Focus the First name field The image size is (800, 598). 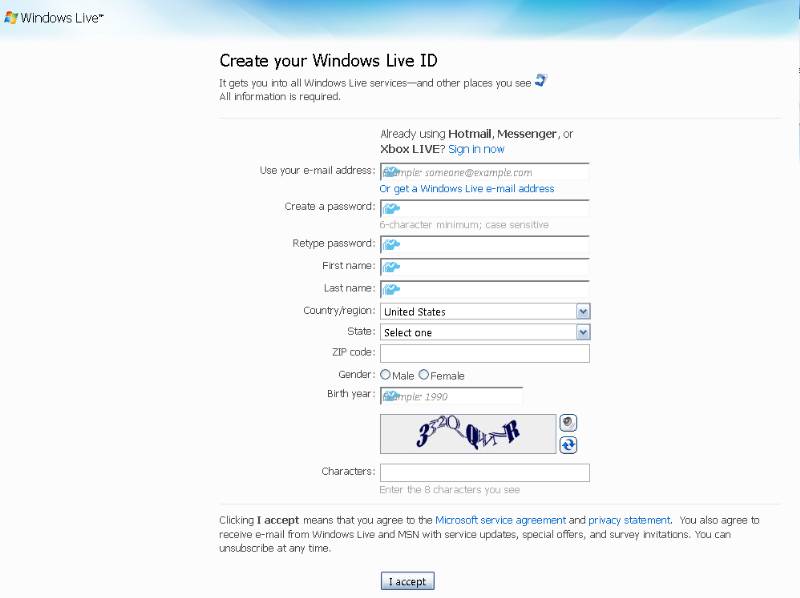(x=485, y=267)
